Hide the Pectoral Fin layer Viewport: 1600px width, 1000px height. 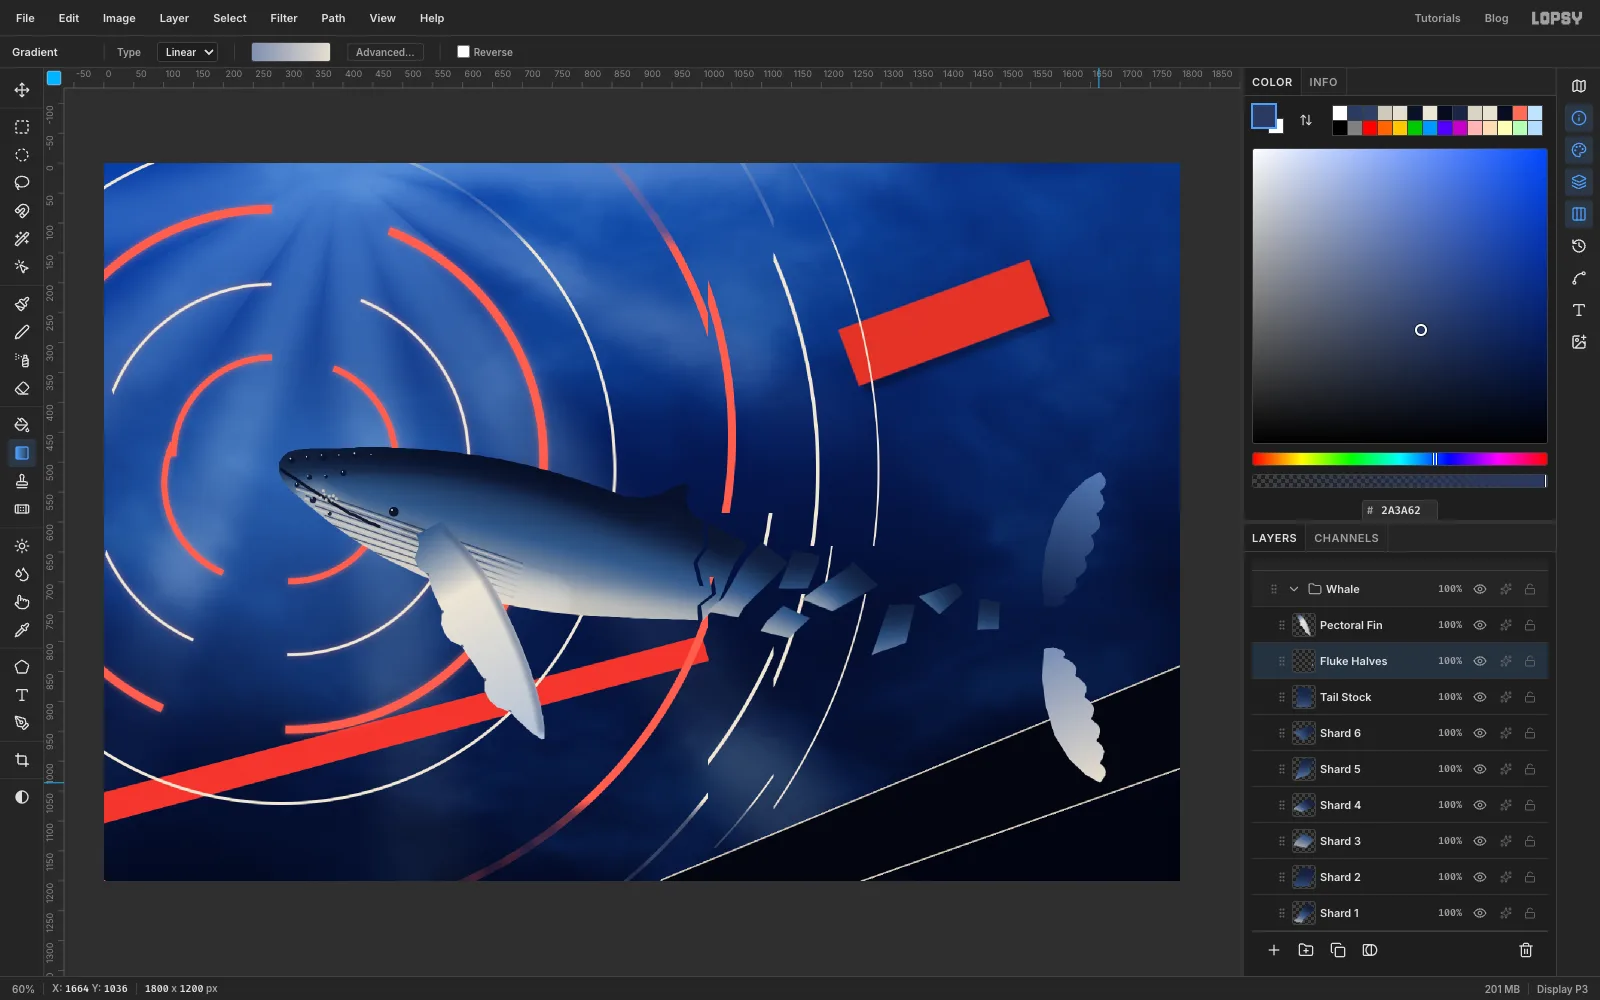pyautogui.click(x=1480, y=625)
